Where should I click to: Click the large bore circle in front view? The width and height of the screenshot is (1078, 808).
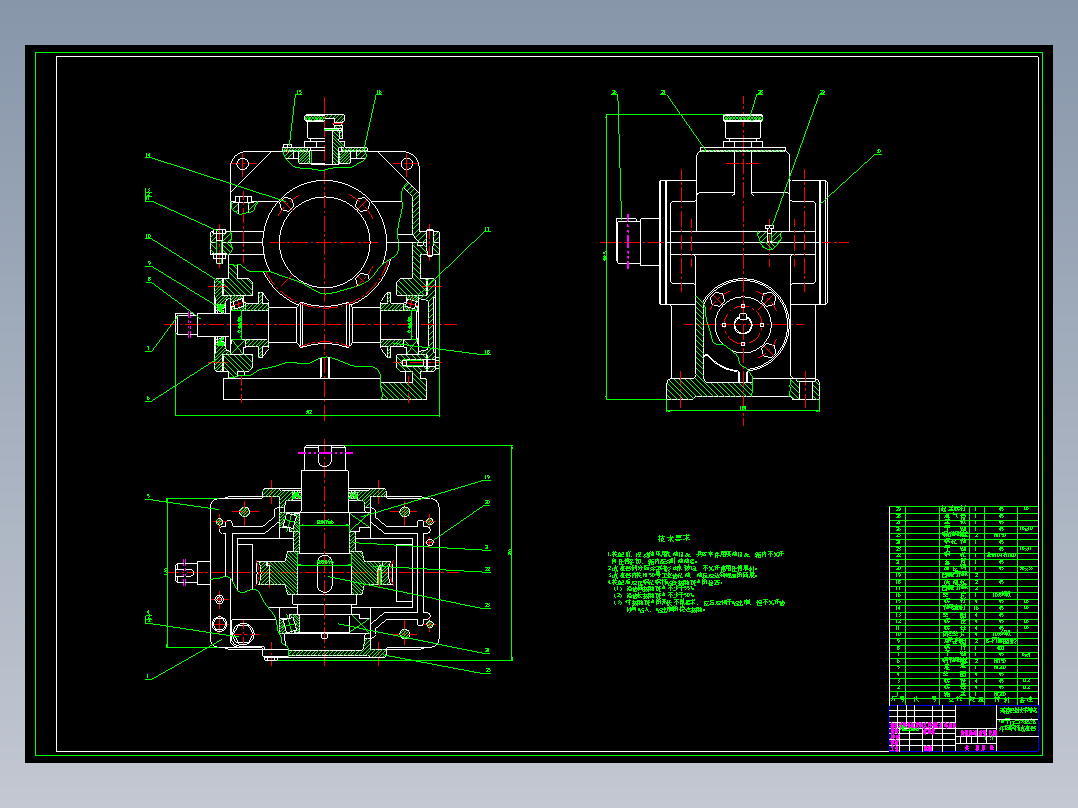(x=324, y=242)
